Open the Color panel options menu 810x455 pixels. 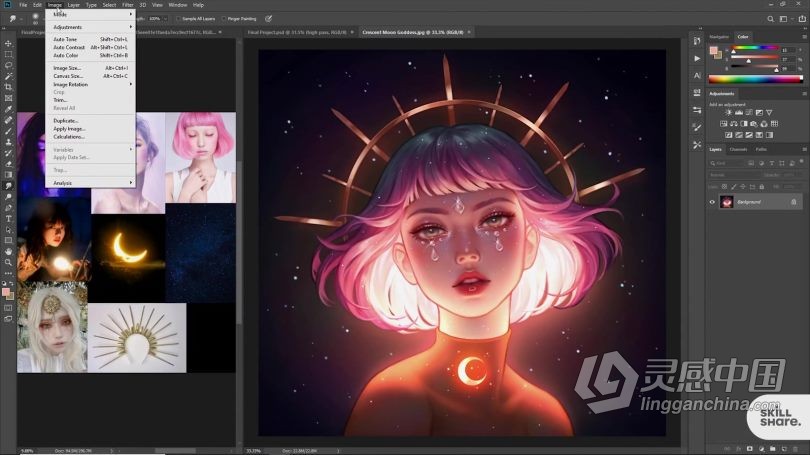click(x=804, y=37)
